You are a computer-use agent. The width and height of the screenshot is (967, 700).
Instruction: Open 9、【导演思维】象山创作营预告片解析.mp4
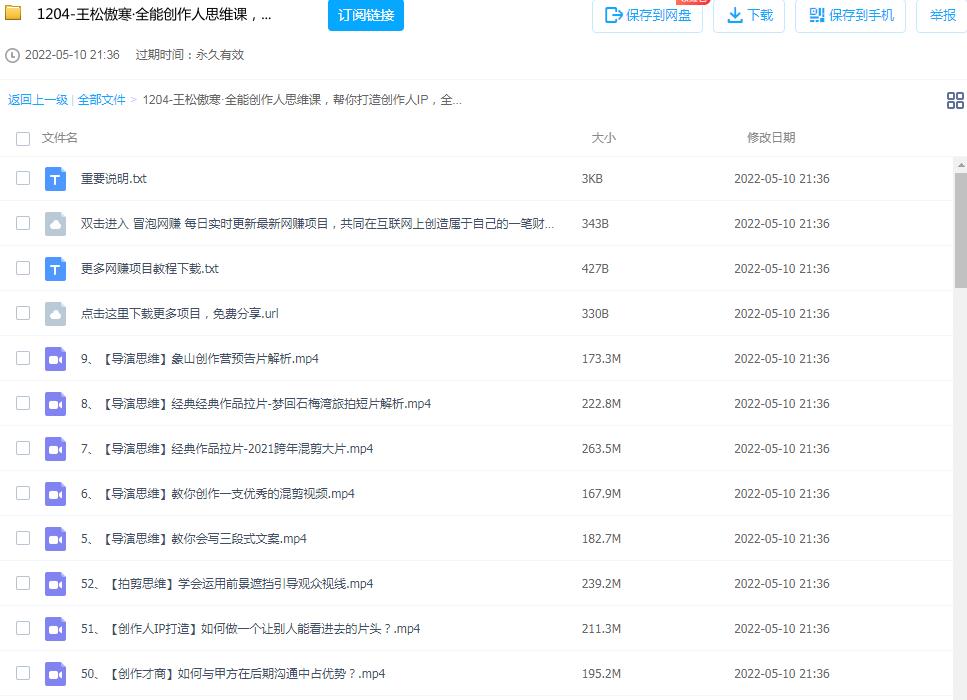pos(200,359)
